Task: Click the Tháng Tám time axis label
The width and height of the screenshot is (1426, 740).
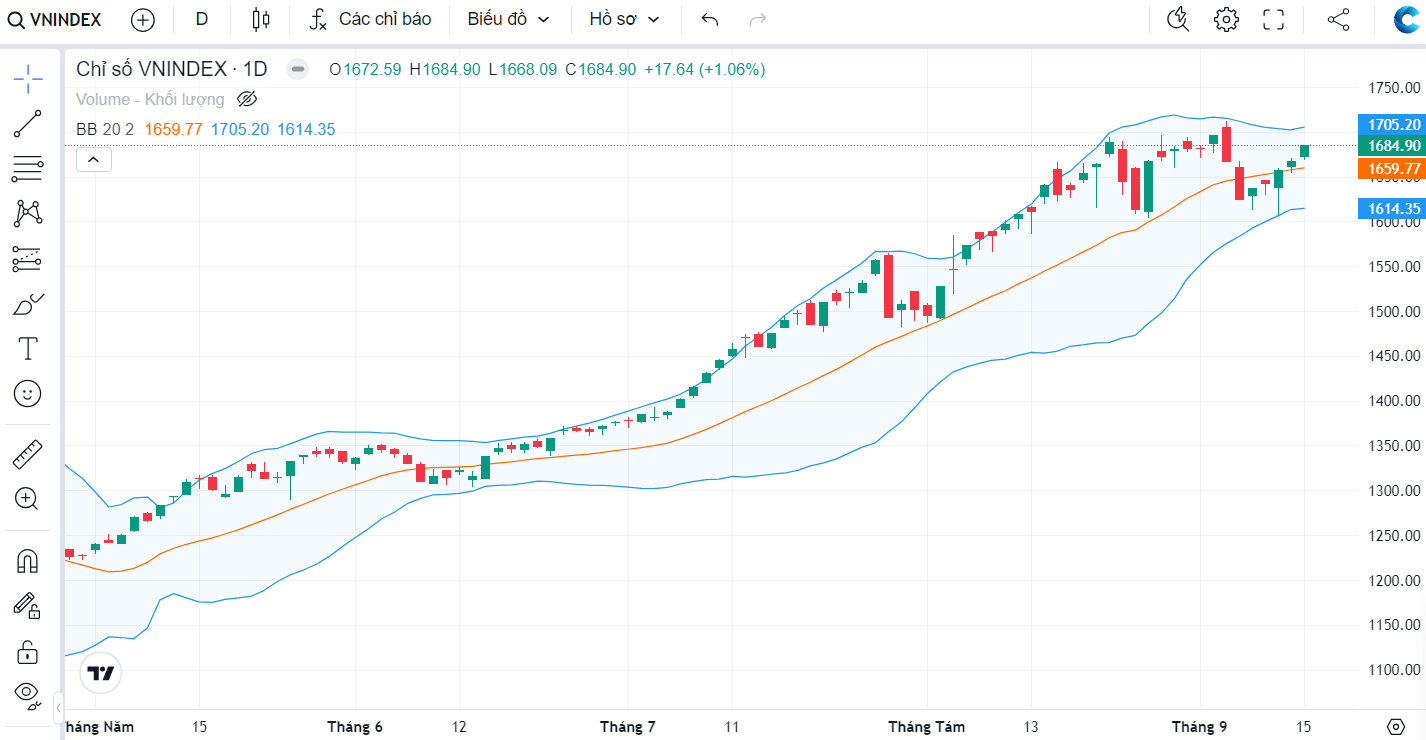Action: [x=926, y=727]
